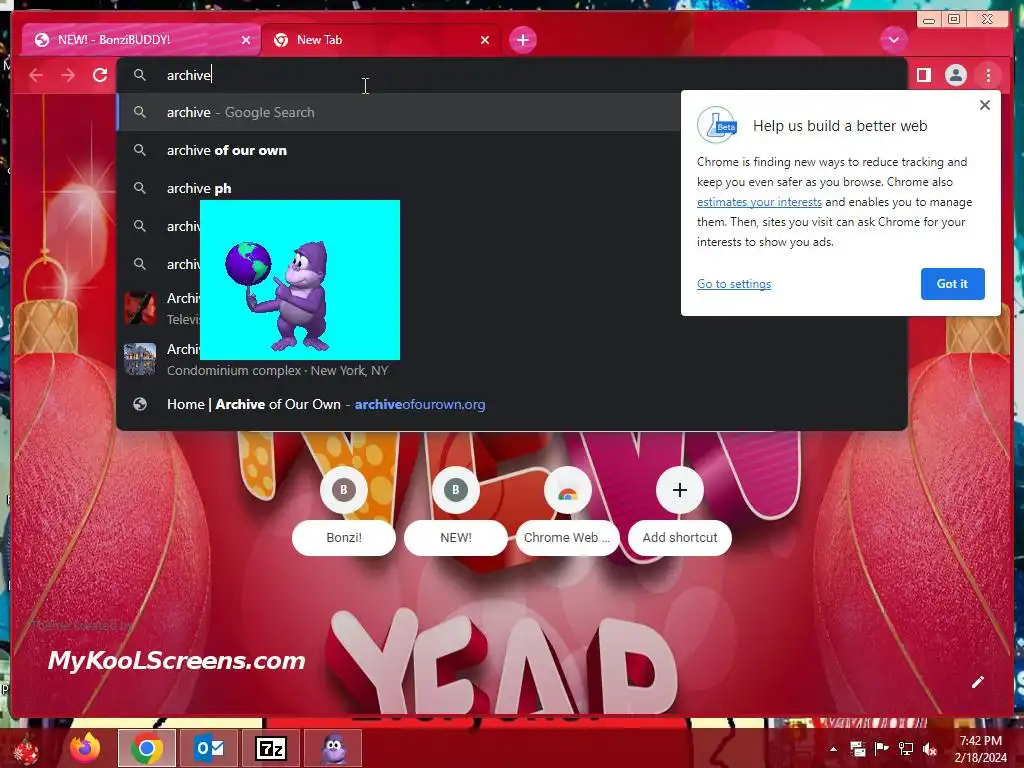Open Outlook from the taskbar
The image size is (1024, 768).
click(209, 748)
